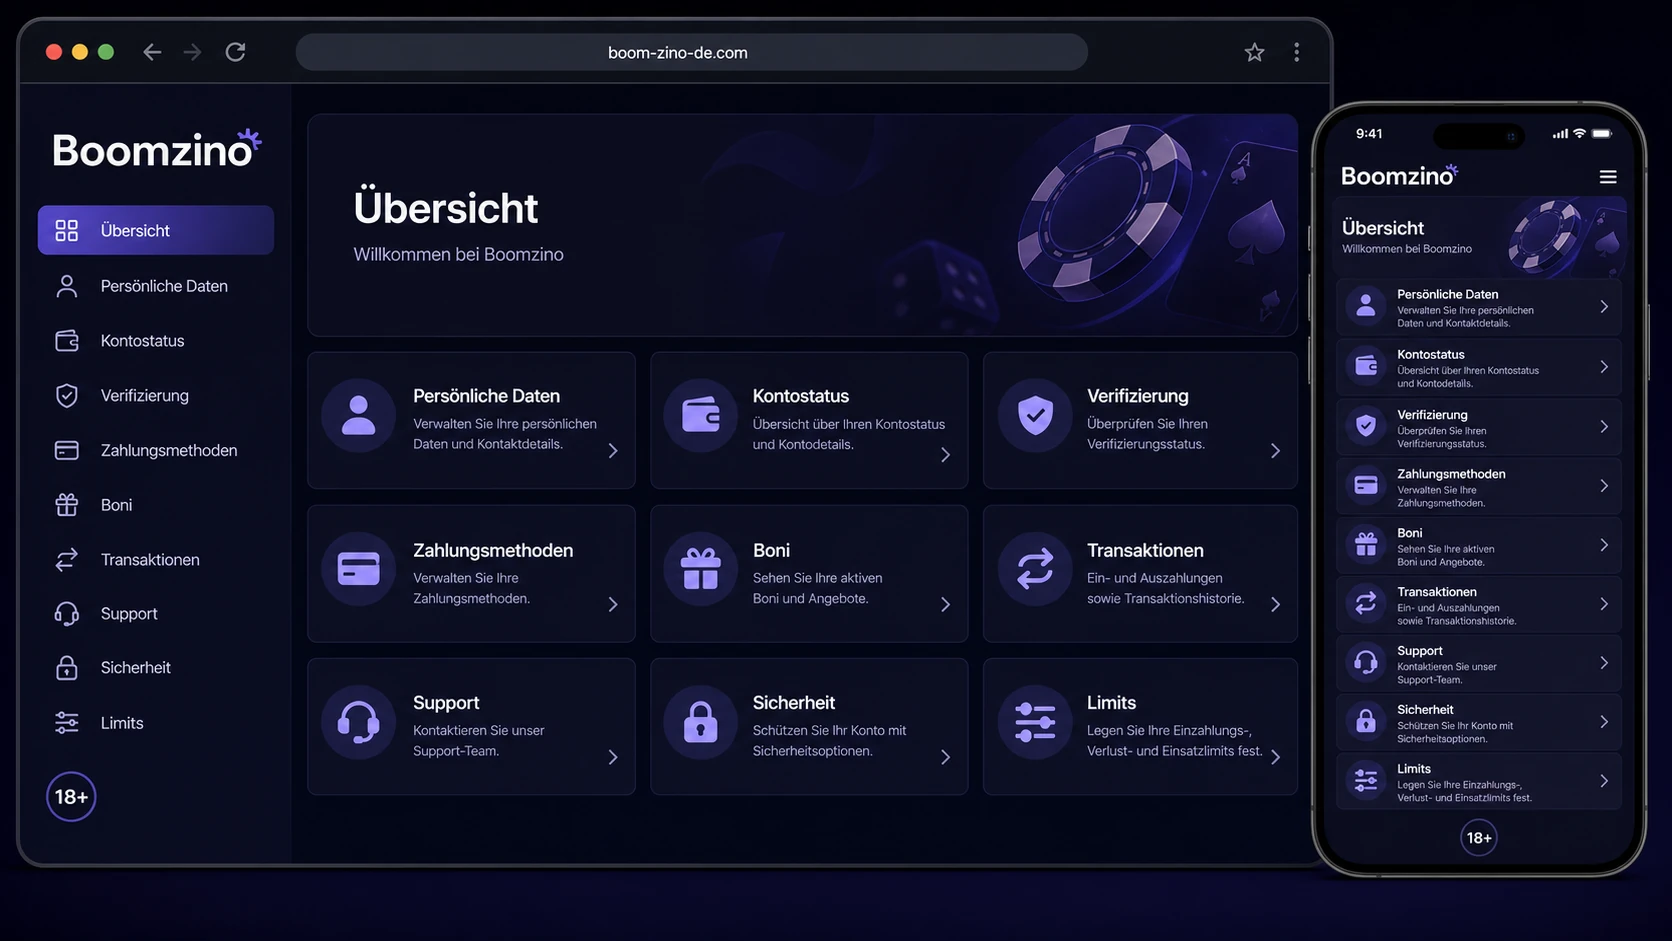Click "Schützen Sie Ihr Konto mit" description
This screenshot has width=1672, height=941.
pos(829,731)
